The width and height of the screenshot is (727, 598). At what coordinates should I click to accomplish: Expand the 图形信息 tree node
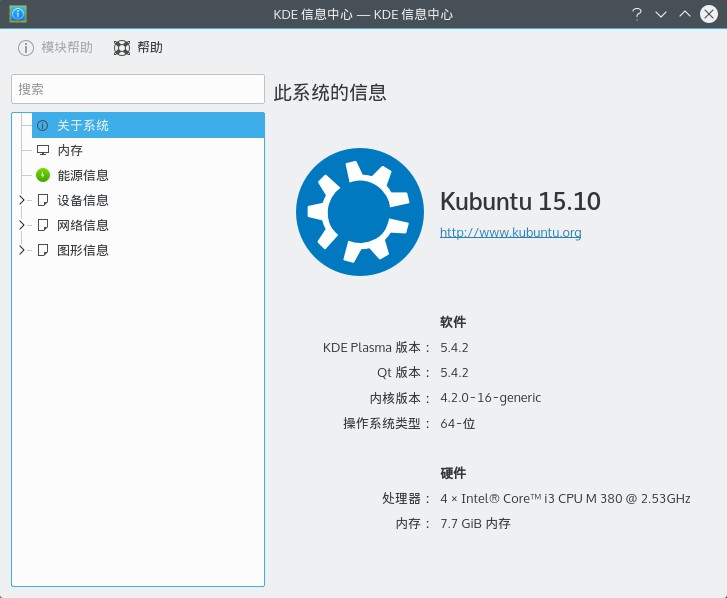coord(21,250)
